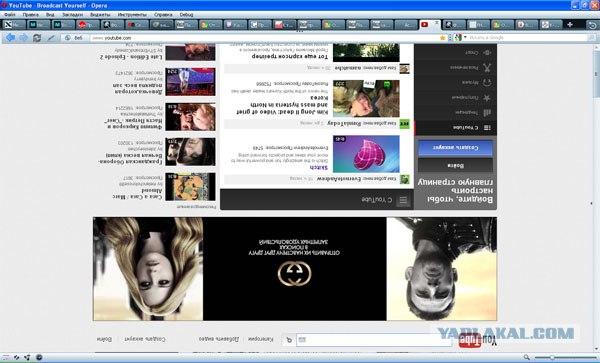This screenshot has width=600, height=363.
Task: Open the Файл menu
Action: click(x=10, y=15)
